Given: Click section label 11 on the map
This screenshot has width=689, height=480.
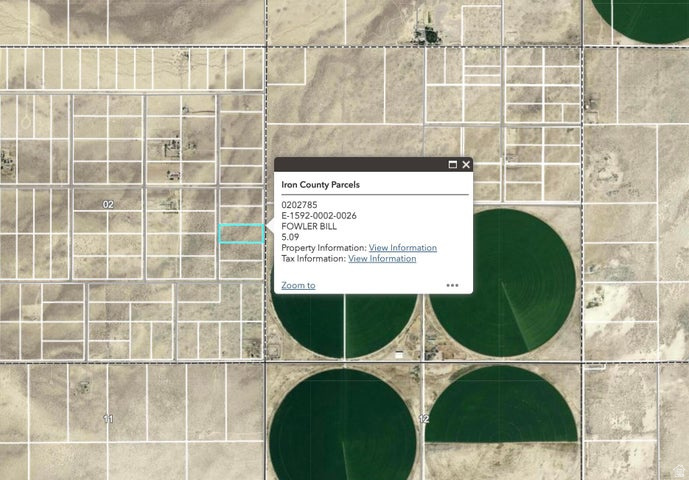Looking at the screenshot, I should tap(108, 418).
